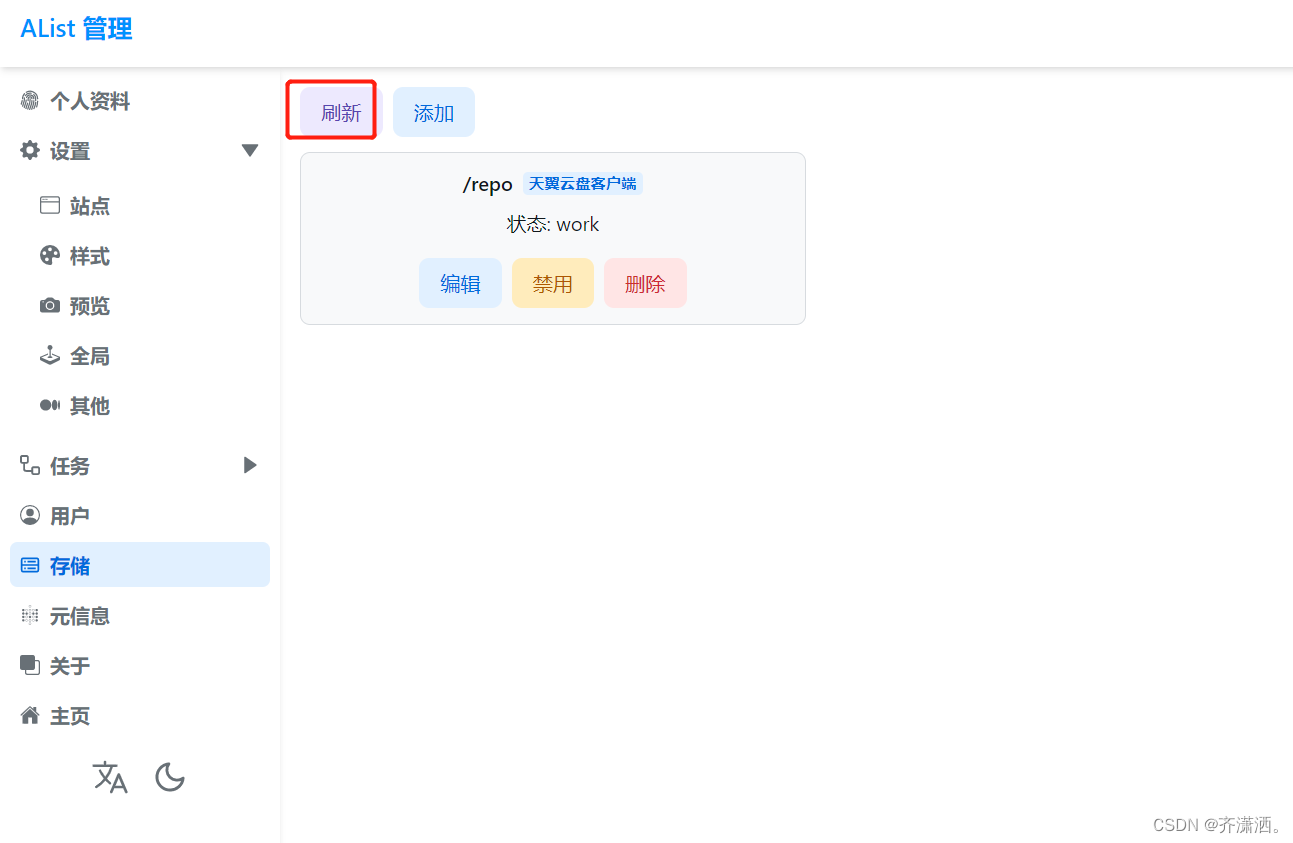The height and width of the screenshot is (843, 1293).
Task: Select the 存储 menu item
Action: click(140, 565)
